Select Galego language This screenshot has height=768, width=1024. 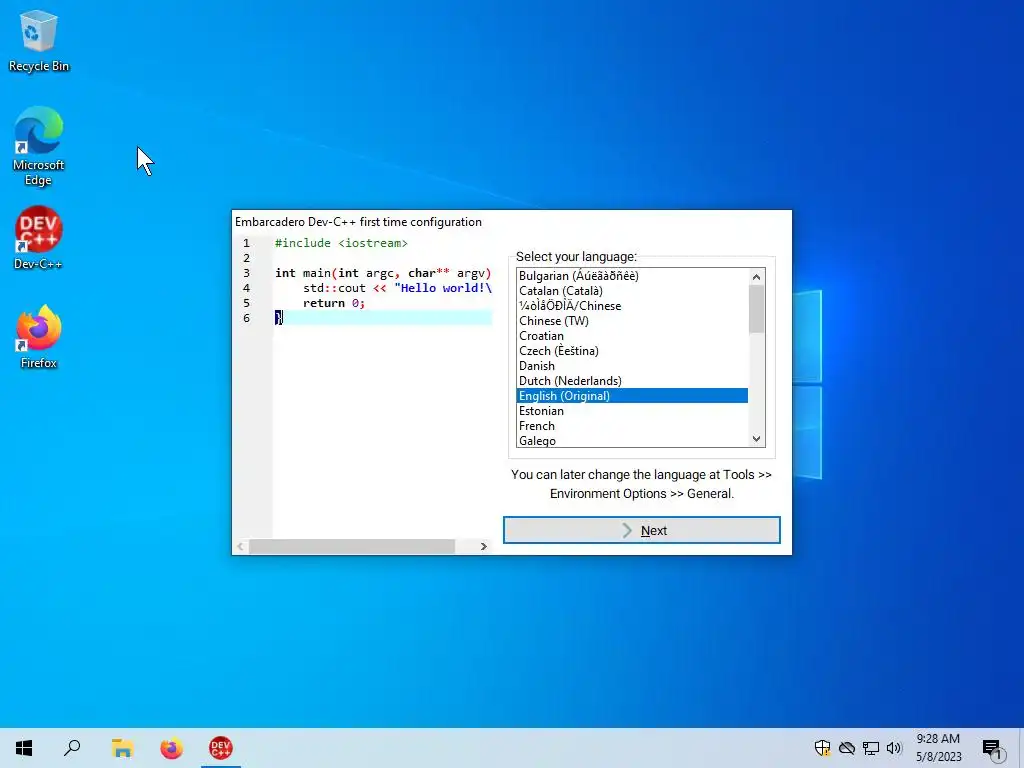click(x=632, y=441)
